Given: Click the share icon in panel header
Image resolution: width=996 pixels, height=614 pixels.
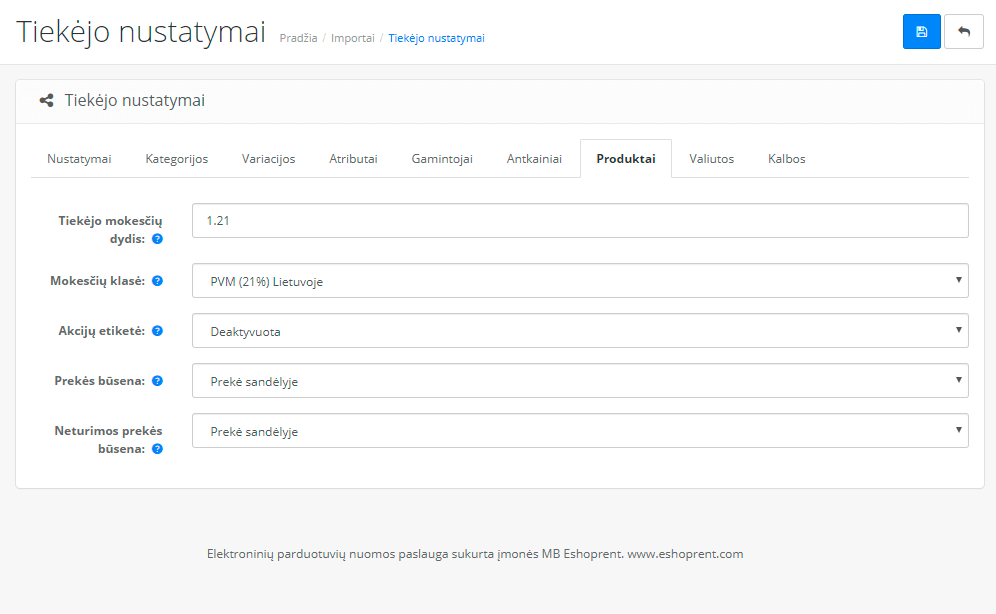Looking at the screenshot, I should point(46,100).
